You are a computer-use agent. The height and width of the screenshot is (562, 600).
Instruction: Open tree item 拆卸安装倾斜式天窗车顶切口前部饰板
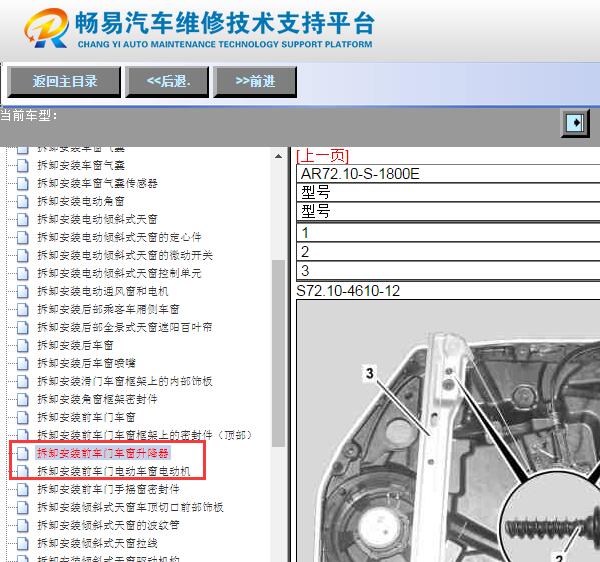130,507
